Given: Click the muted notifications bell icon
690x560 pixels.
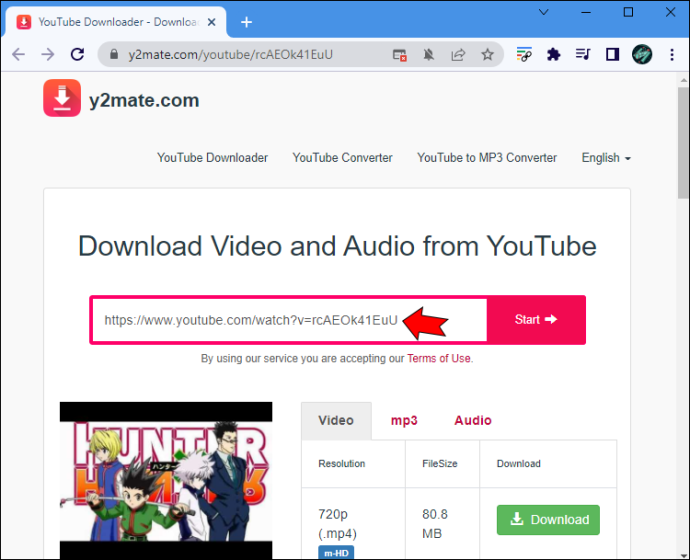Looking at the screenshot, I should click(x=429, y=55).
